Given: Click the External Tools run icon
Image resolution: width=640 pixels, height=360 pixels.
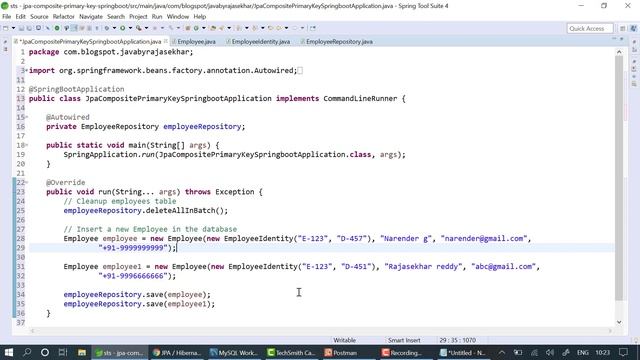Looking at the screenshot, I should coord(139,28).
